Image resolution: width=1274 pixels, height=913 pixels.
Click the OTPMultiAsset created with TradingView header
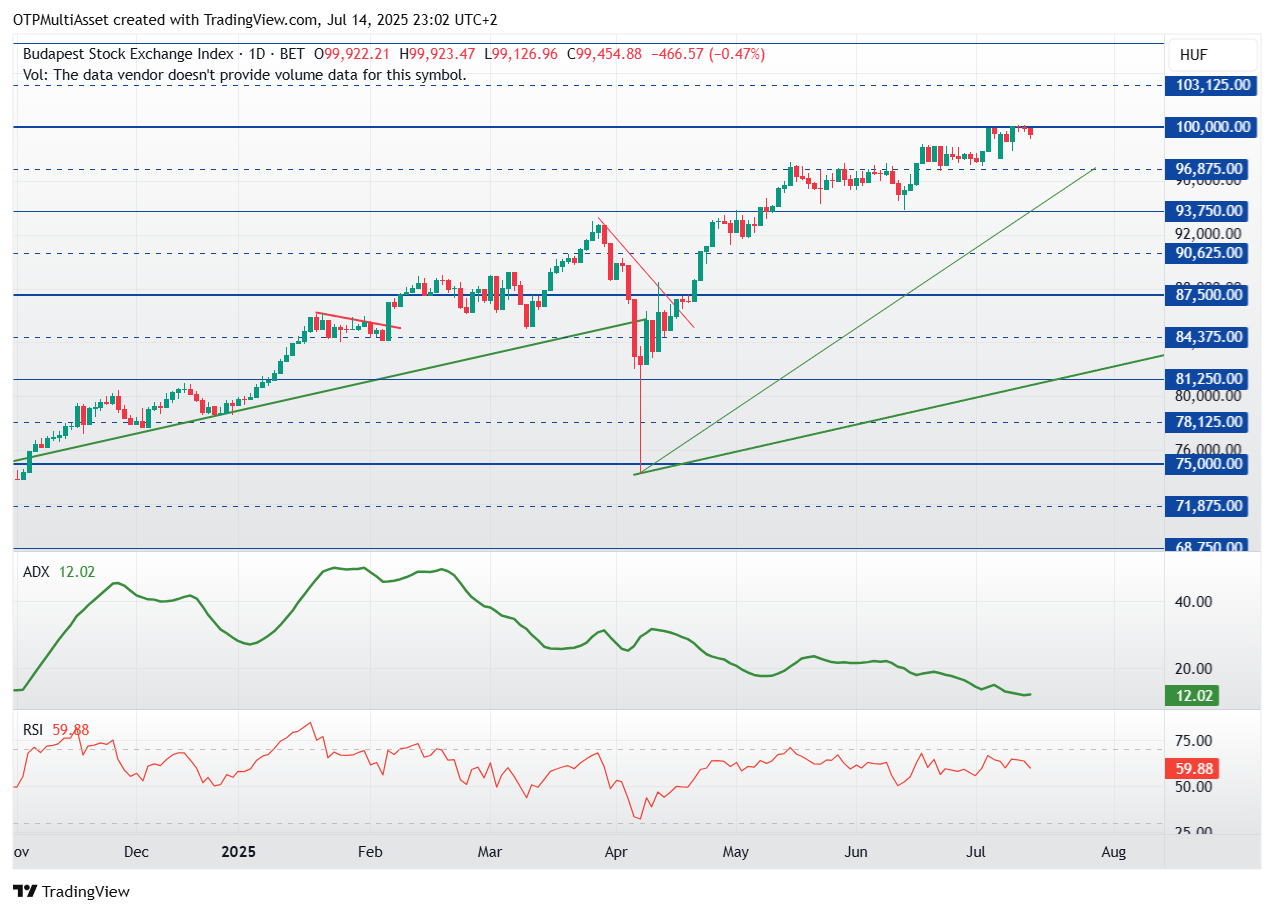click(255, 19)
